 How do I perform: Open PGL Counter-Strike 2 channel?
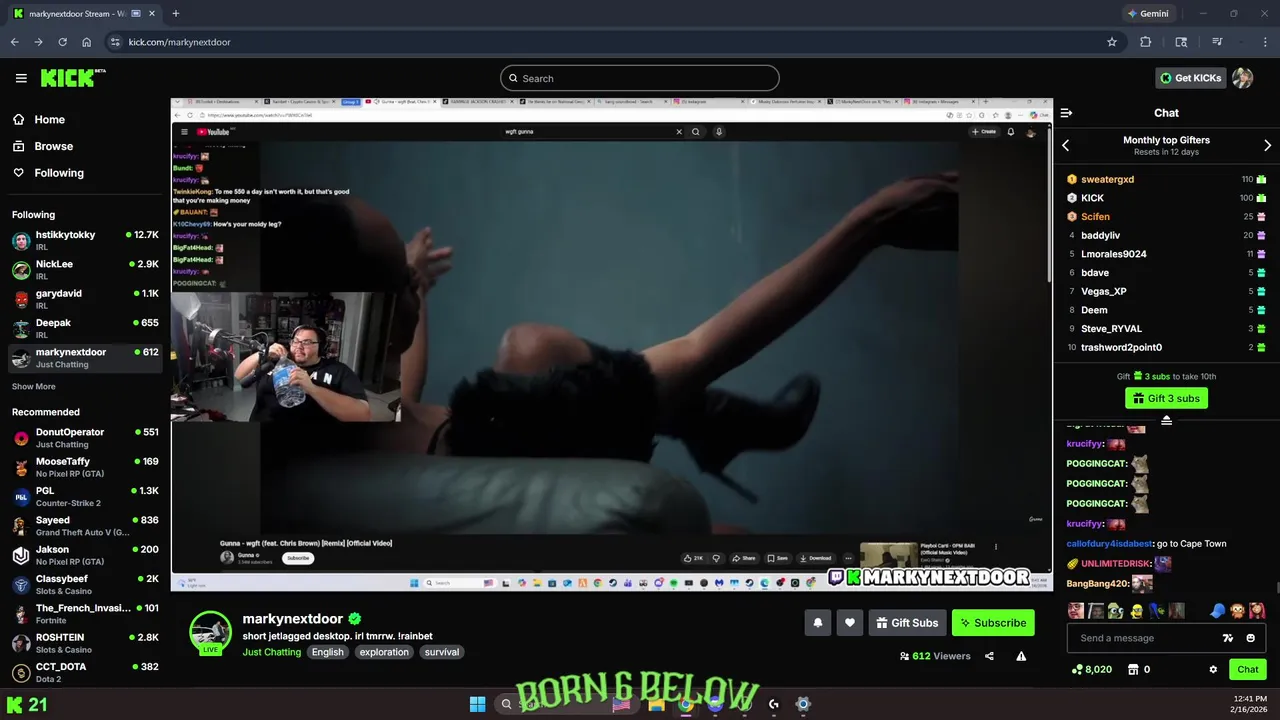85,496
